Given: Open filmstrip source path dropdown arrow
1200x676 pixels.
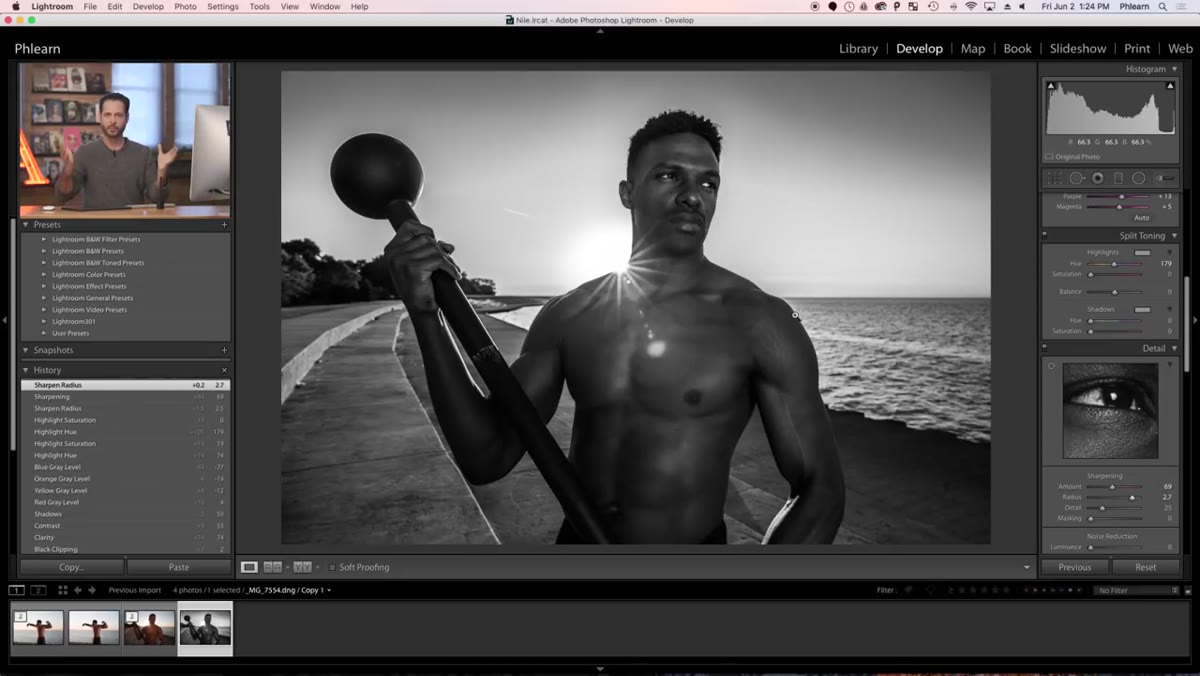Looking at the screenshot, I should pos(329,590).
